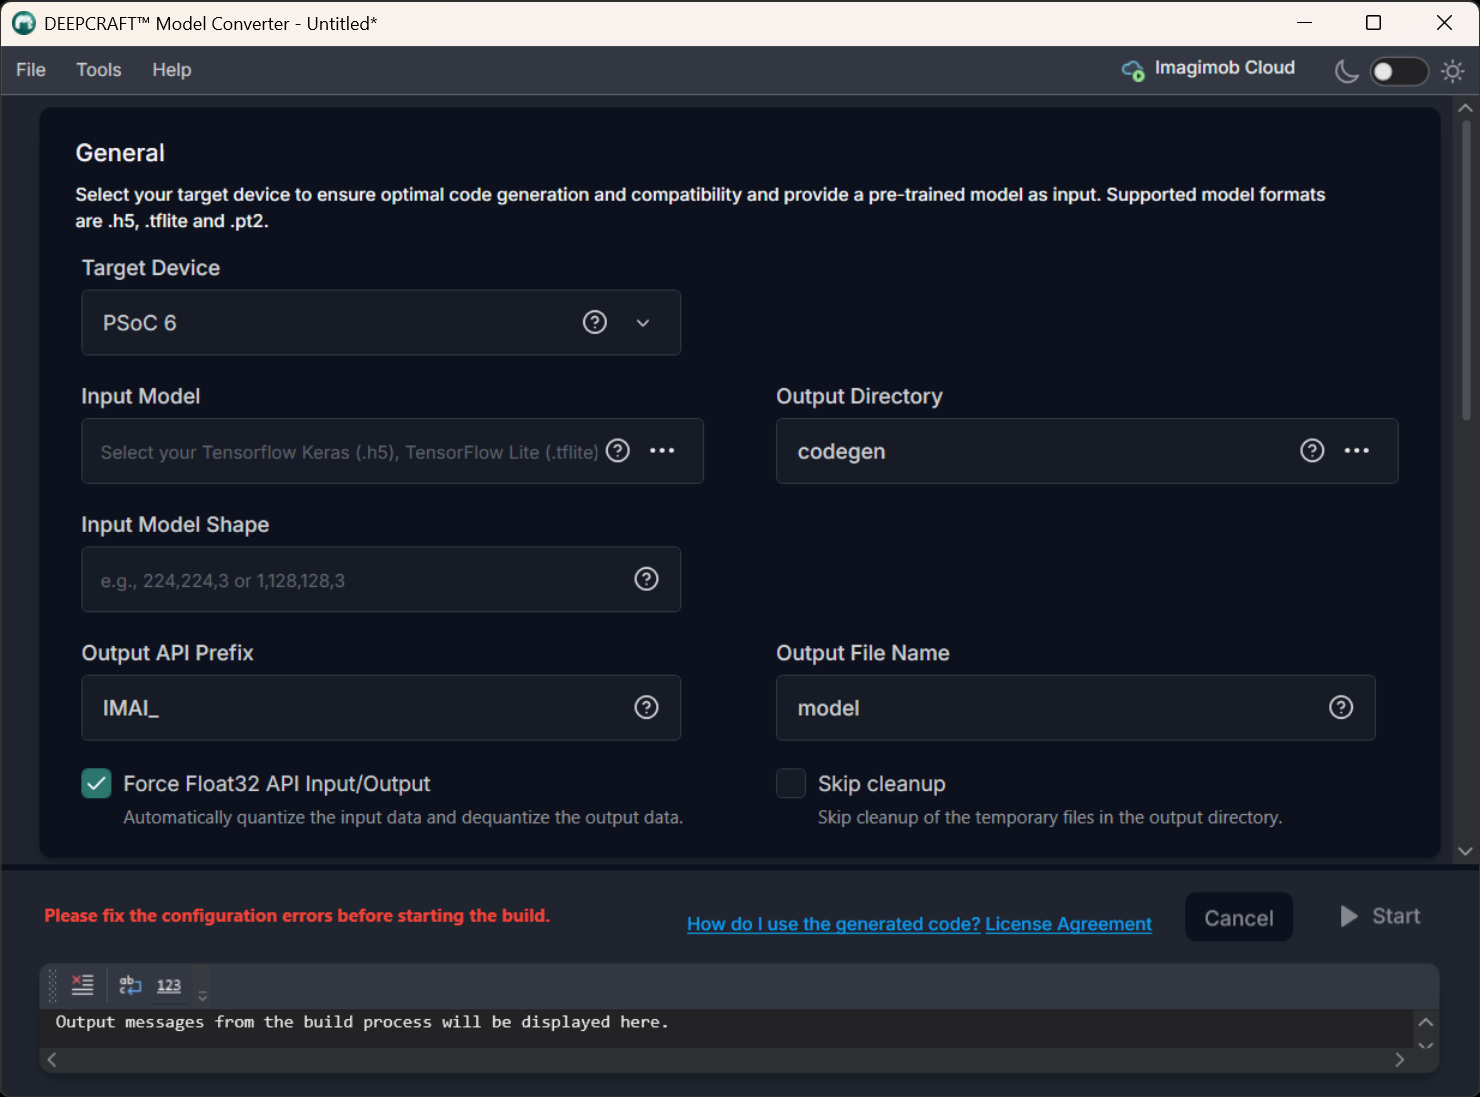Open 'How do I use the generated code?' link
1480x1097 pixels.
(834, 924)
